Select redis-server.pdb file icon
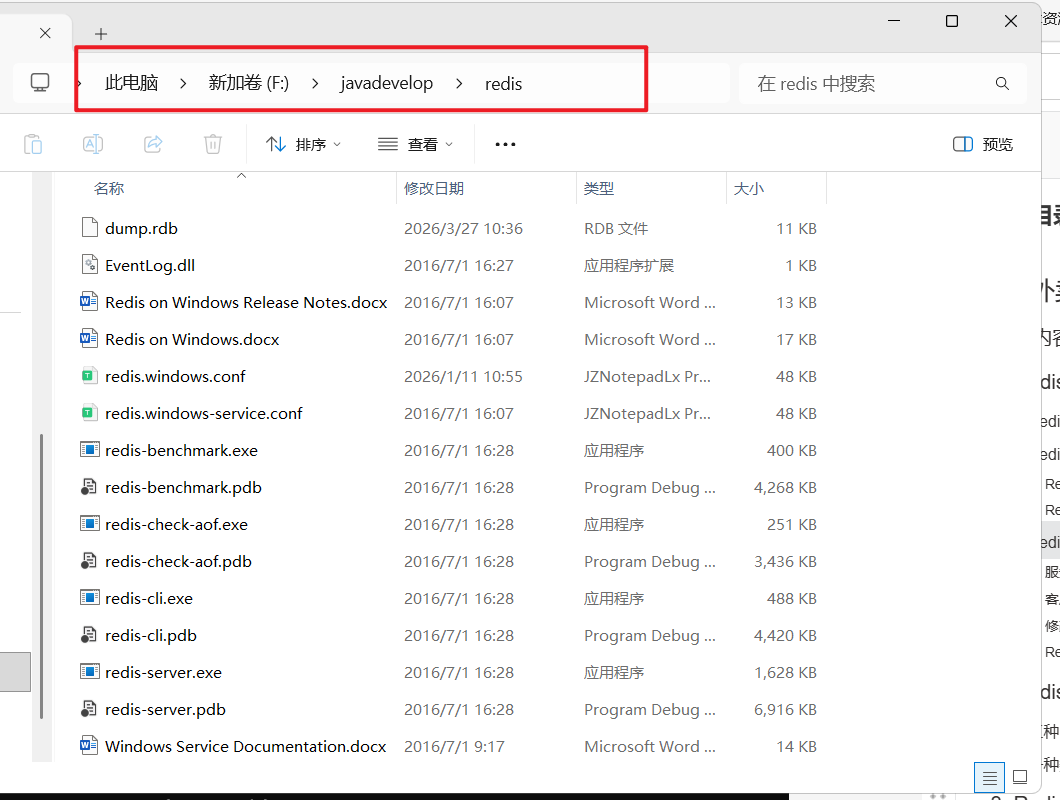Screen dimensions: 1060x800 coord(89,709)
